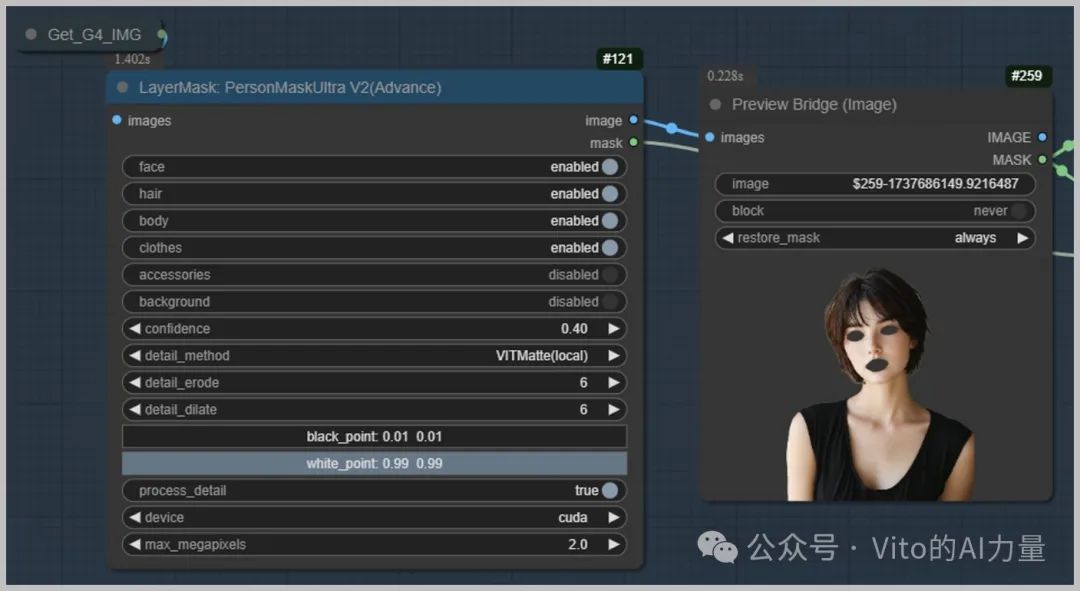Collapse the Preview Bridge node dot
Viewport: 1080px width, 591px height.
click(x=716, y=104)
